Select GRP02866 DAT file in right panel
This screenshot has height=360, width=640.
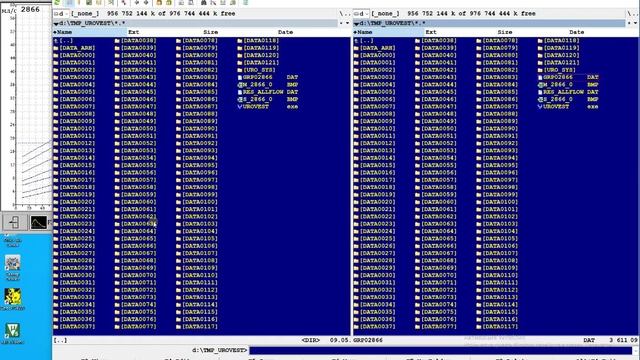[x=568, y=77]
